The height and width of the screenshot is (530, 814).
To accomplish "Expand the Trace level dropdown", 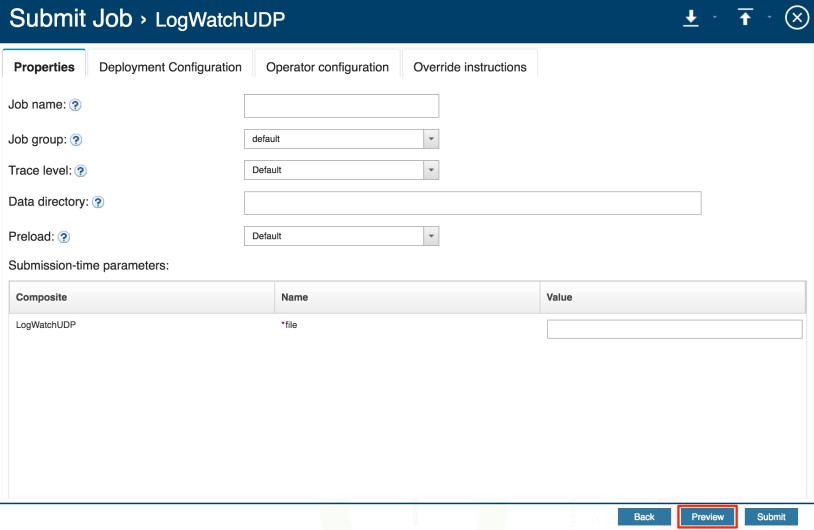I will pos(431,170).
